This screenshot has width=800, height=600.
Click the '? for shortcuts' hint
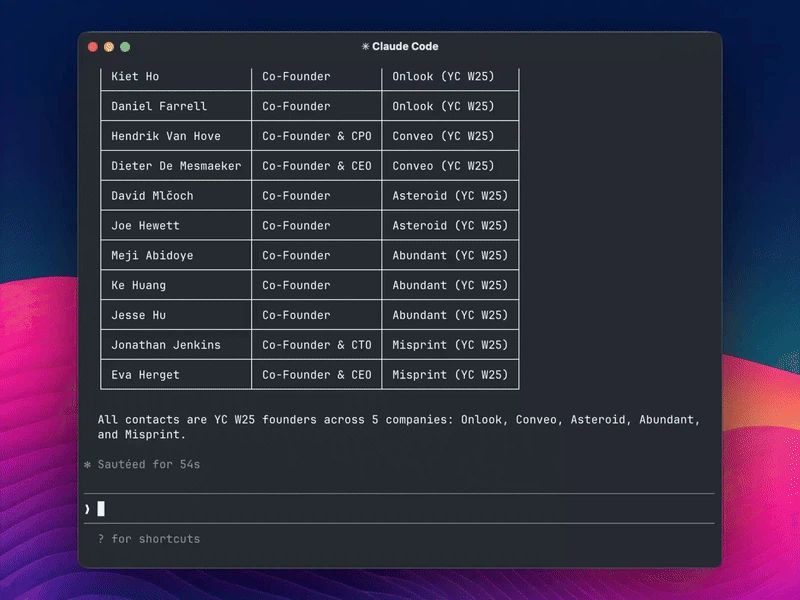coord(149,539)
